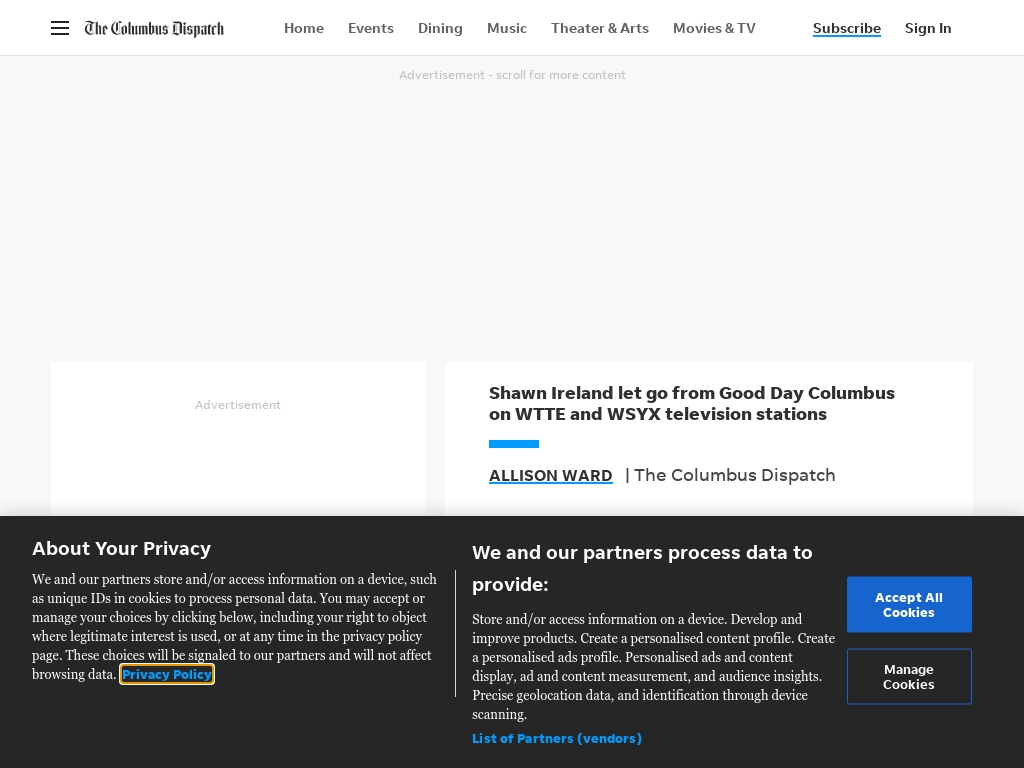This screenshot has height=768, width=1024.
Task: Open the Music section
Action: pos(507,28)
